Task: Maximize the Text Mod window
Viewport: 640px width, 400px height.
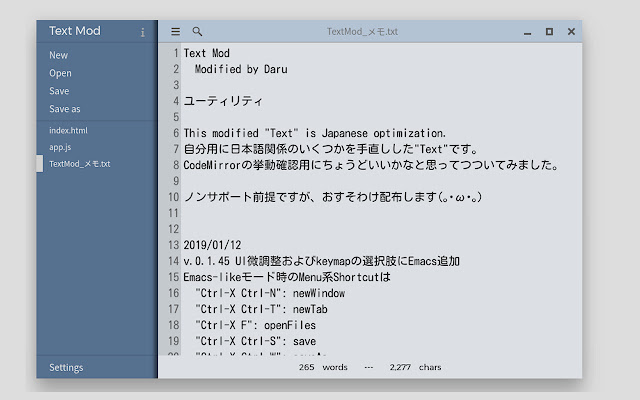Action: click(549, 31)
